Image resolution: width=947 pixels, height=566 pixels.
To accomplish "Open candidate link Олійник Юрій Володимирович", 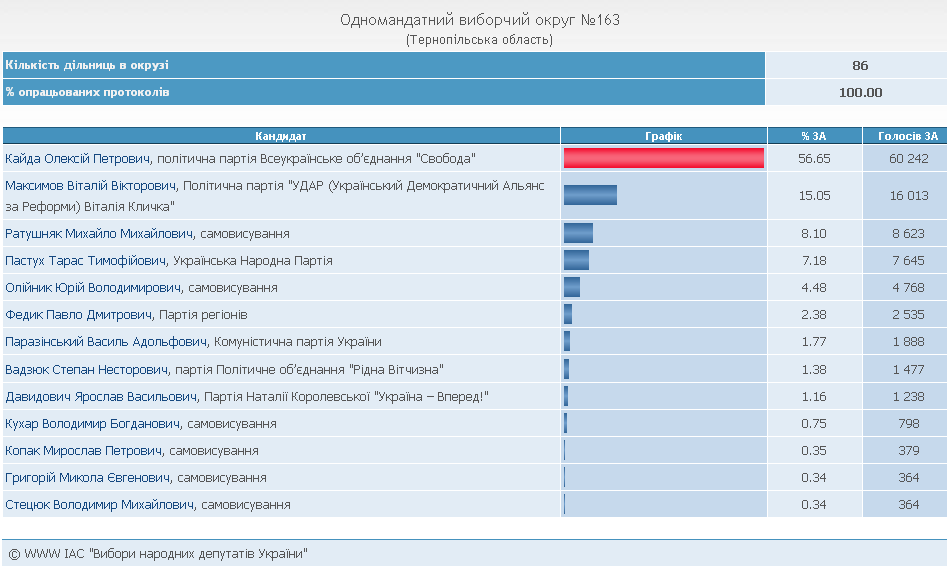I will 93,288.
